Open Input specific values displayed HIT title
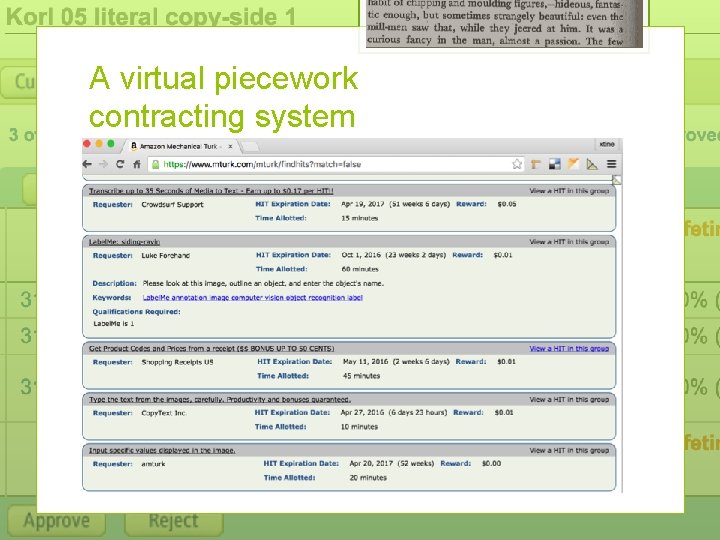Viewport: 720px width, 540px height. pyautogui.click(x=162, y=450)
